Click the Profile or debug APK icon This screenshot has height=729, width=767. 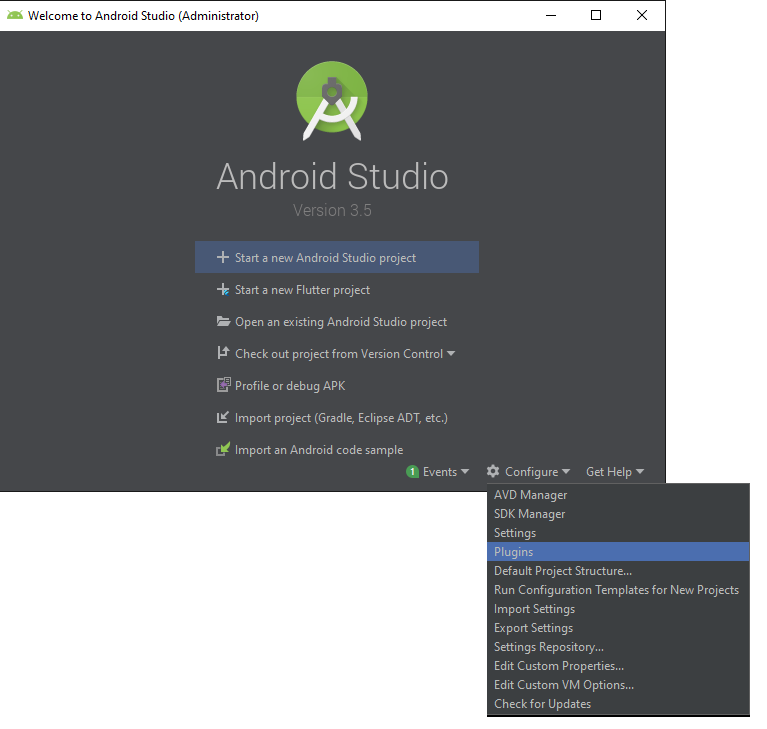pos(223,386)
